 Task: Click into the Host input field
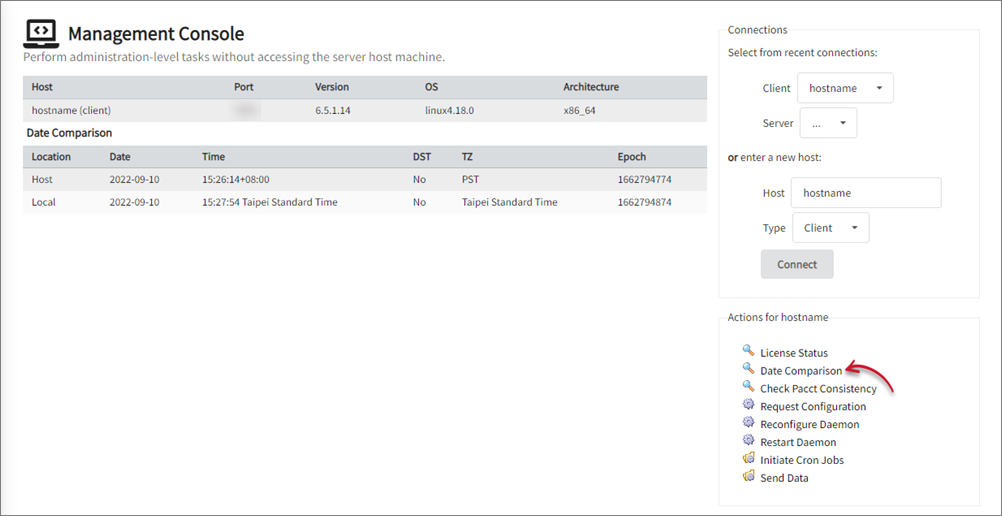pyautogui.click(x=866, y=193)
